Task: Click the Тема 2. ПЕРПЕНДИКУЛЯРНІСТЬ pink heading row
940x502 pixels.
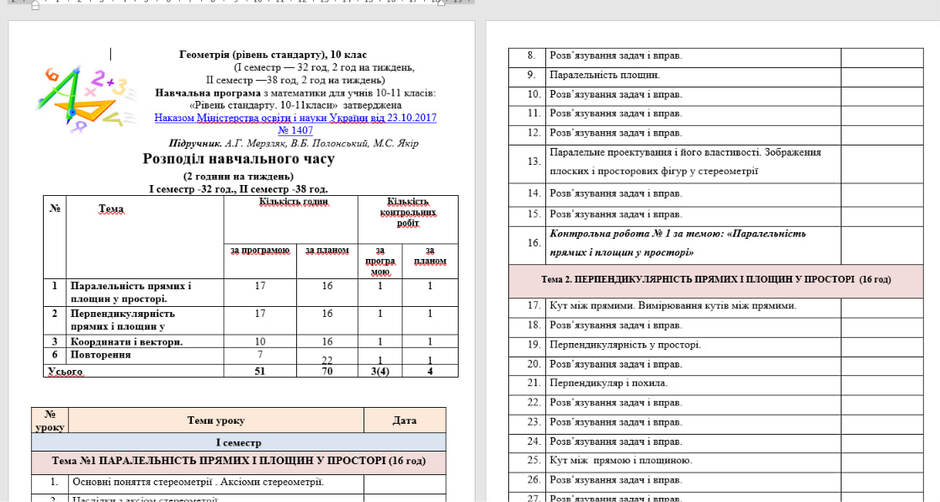Action: [716, 279]
